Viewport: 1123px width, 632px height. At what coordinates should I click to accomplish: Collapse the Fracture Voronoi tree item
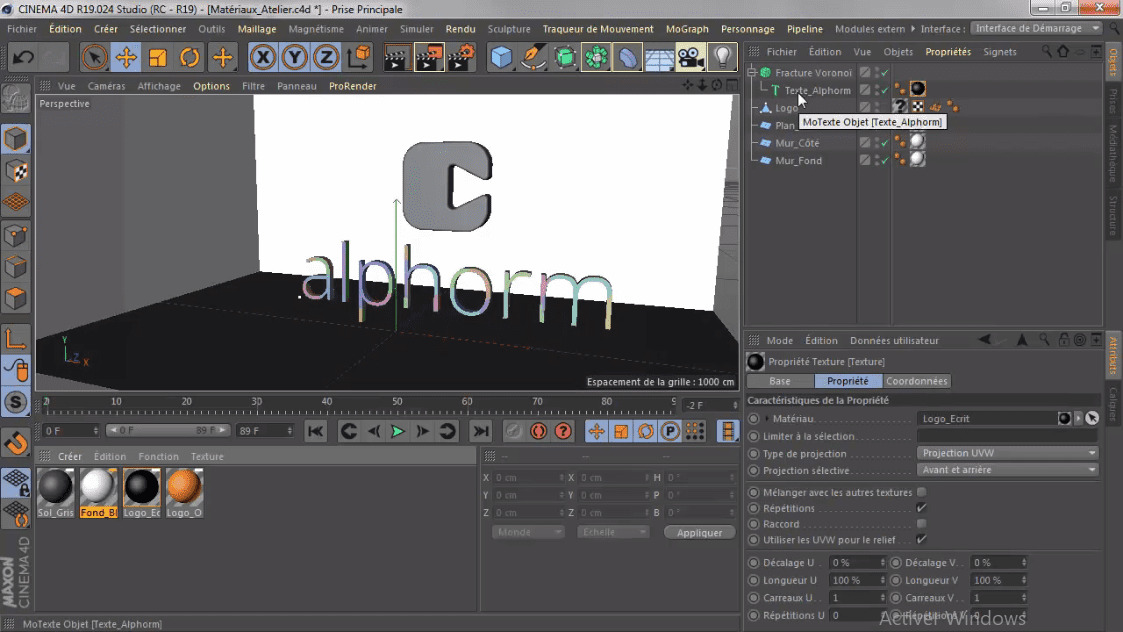752,72
